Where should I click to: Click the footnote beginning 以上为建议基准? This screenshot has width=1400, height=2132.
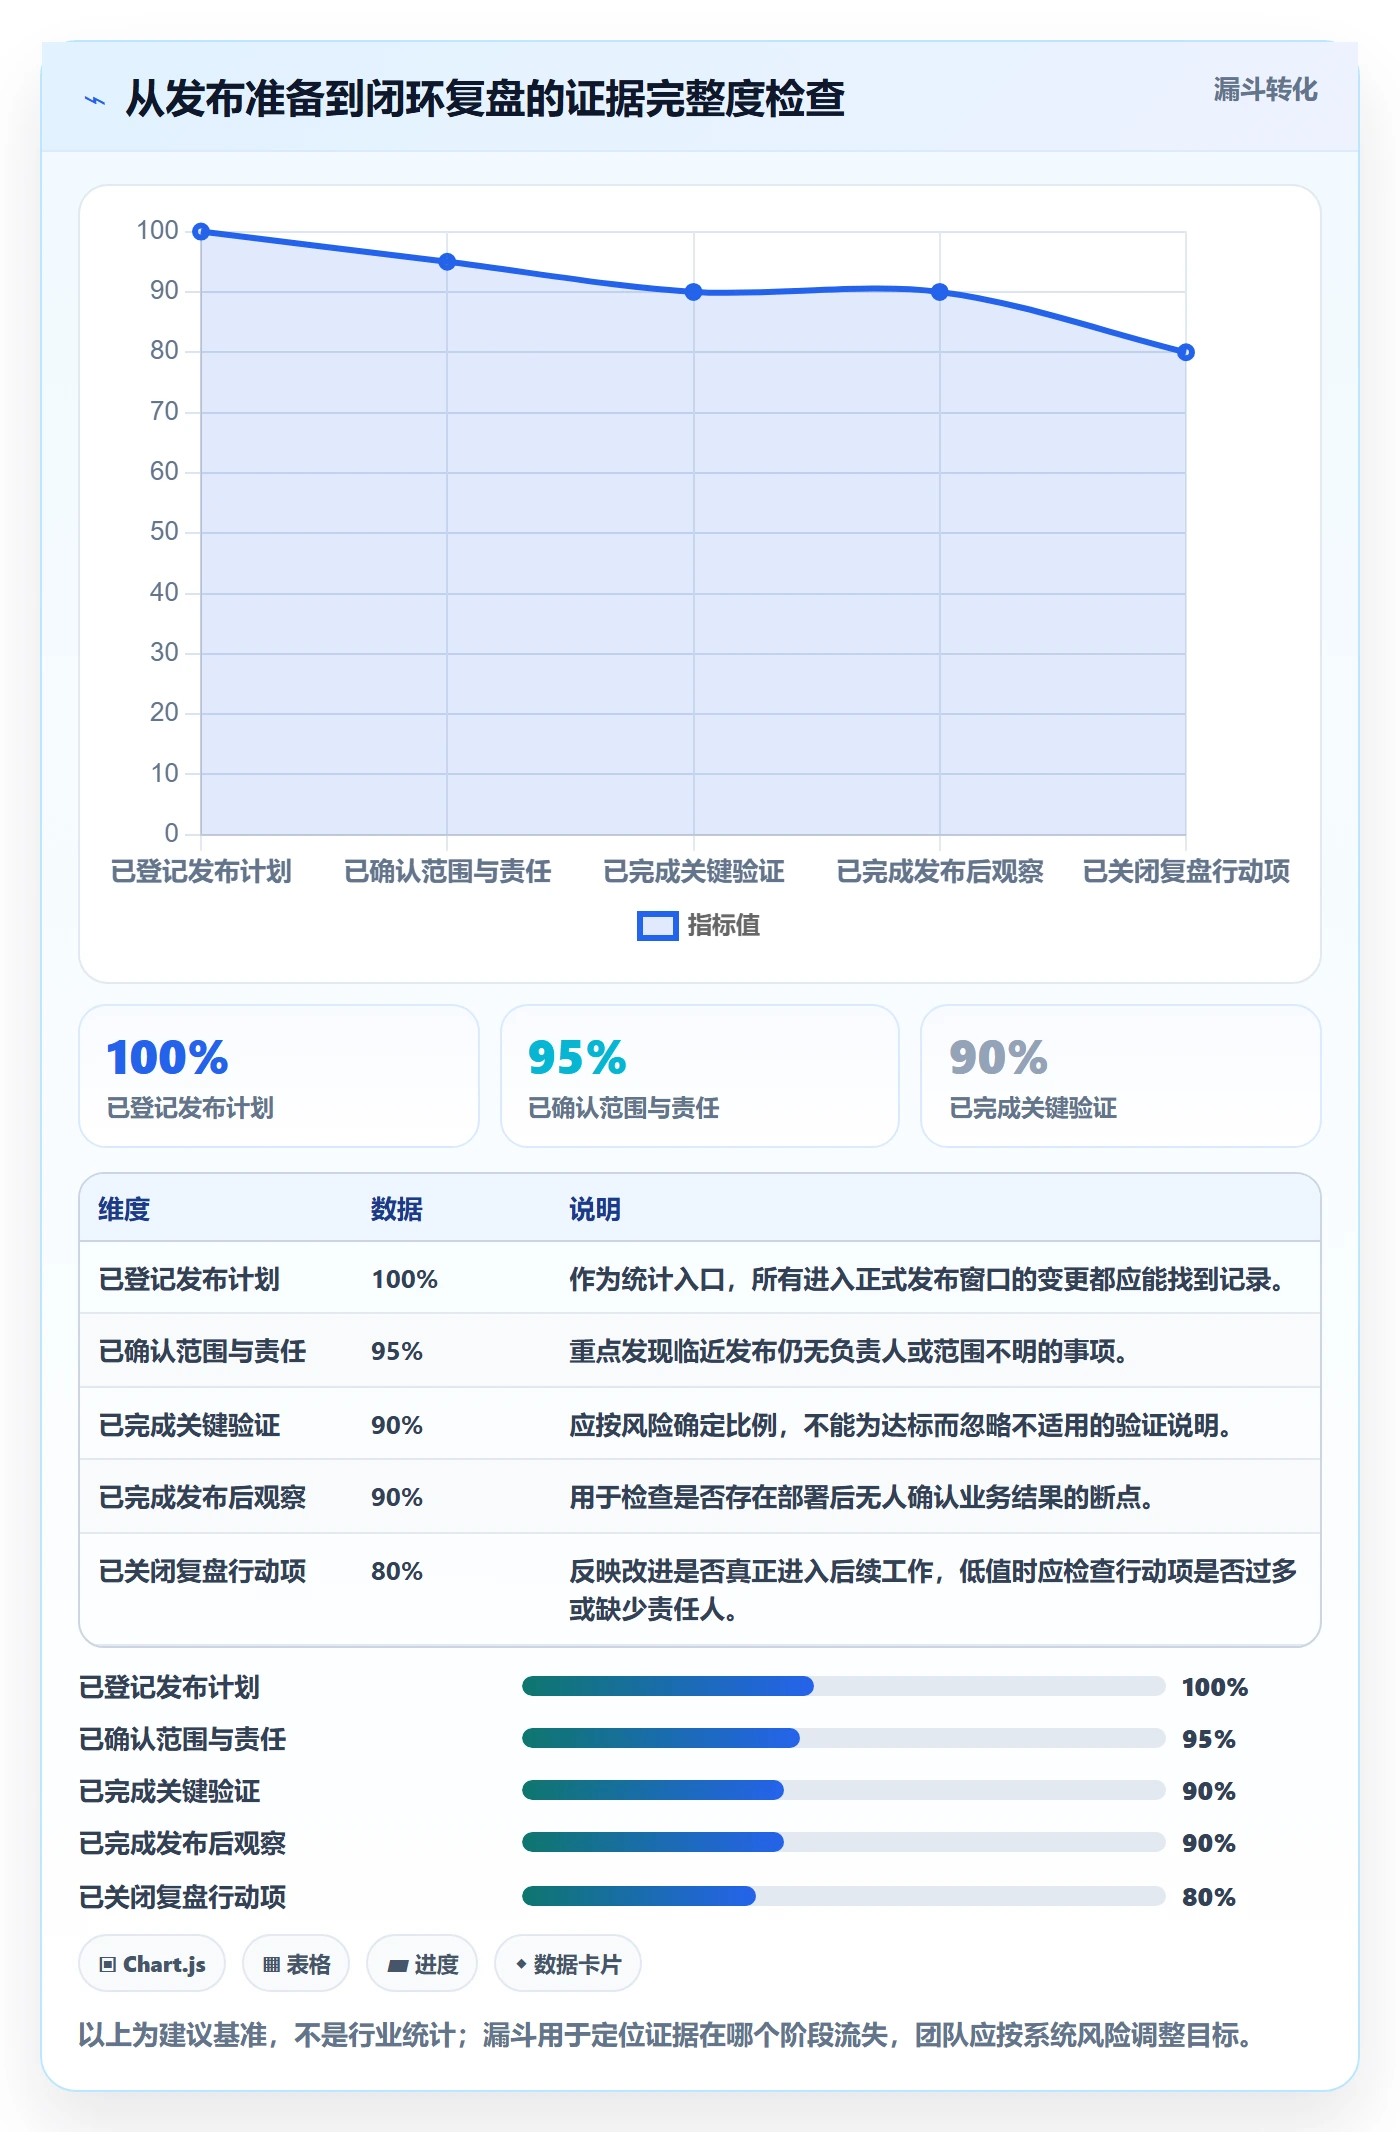(x=668, y=2035)
